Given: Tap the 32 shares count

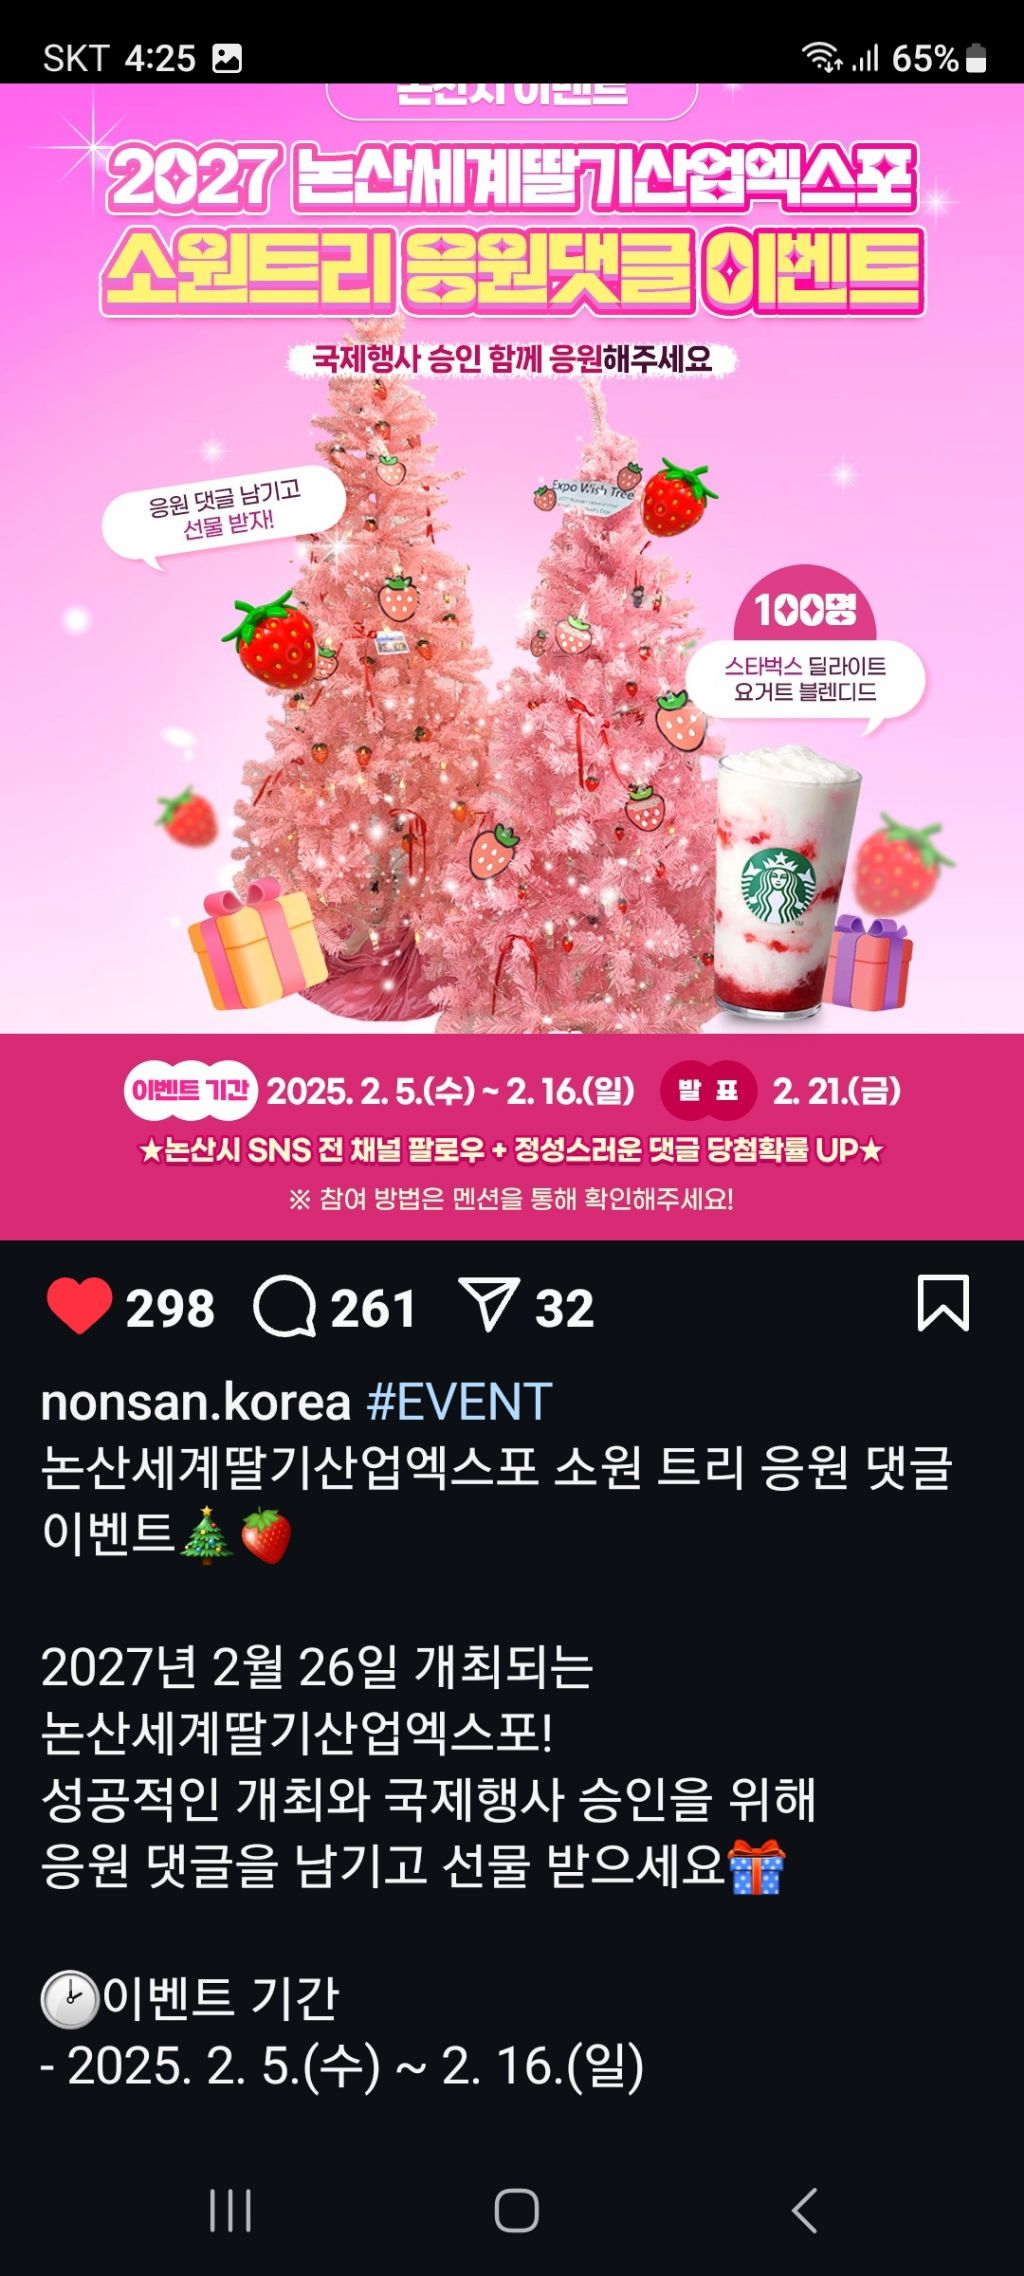Looking at the screenshot, I should [564, 1308].
